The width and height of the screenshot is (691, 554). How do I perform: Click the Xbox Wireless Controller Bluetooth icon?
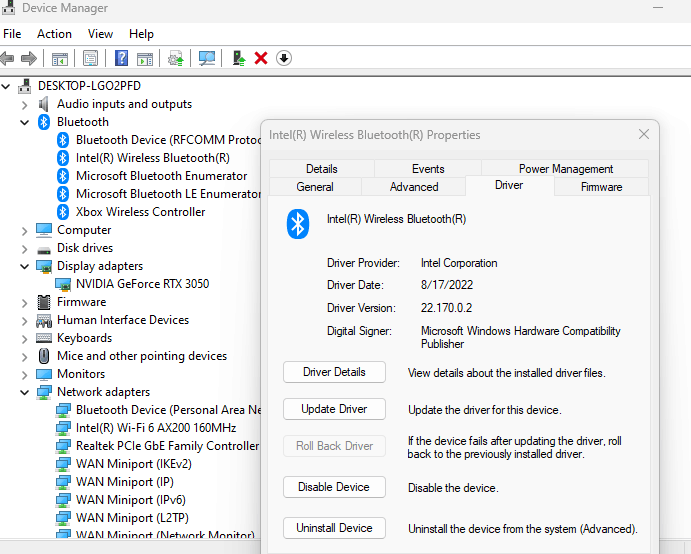(x=63, y=212)
